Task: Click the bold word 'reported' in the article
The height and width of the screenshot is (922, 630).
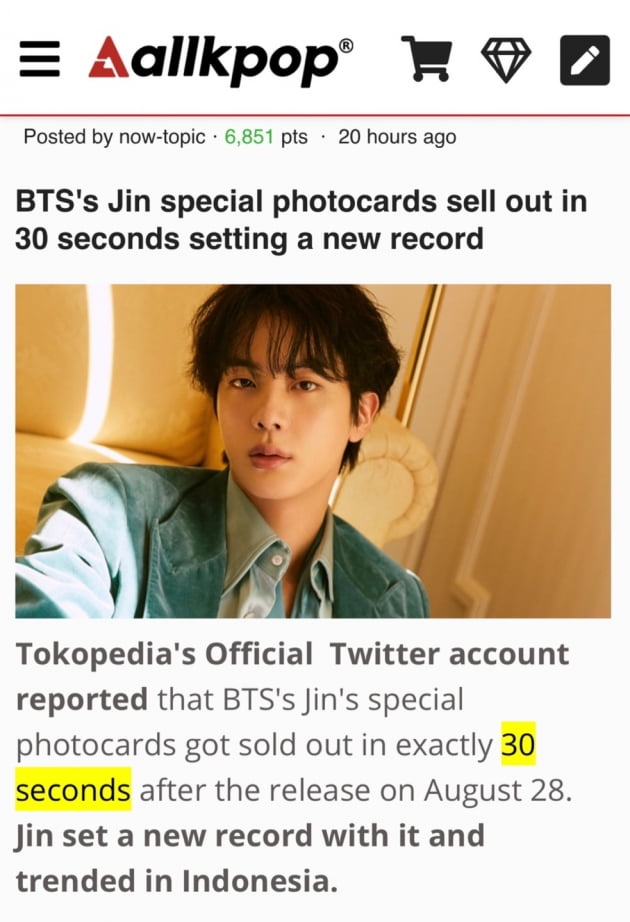Action: pyautogui.click(x=81, y=700)
